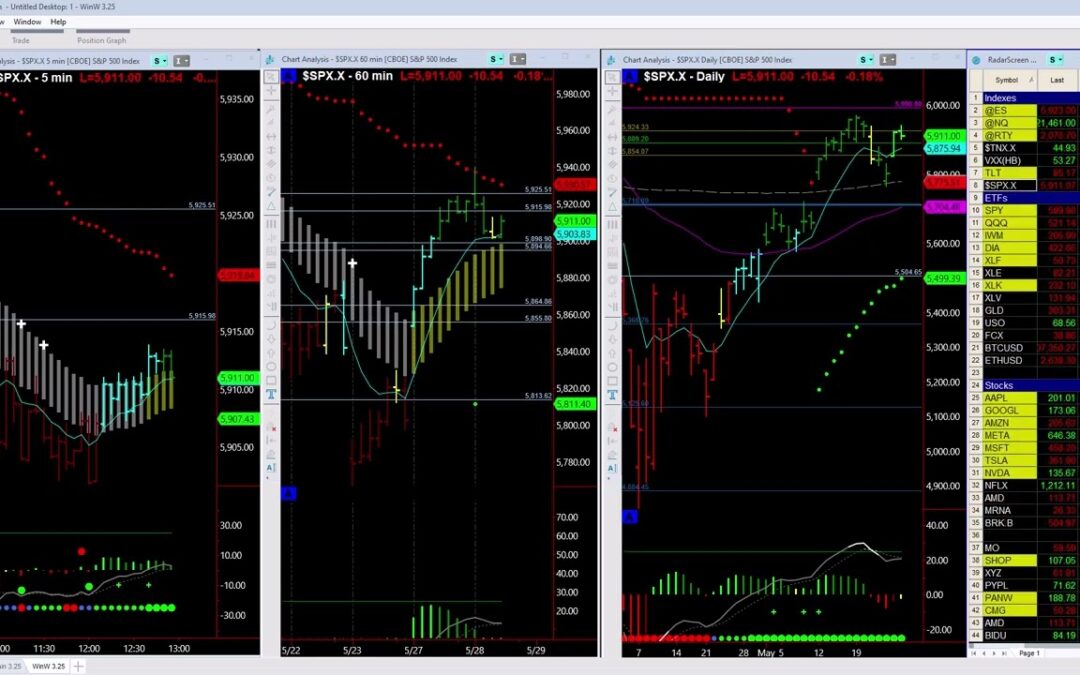Image resolution: width=1080 pixels, height=675 pixels.
Task: Select the Text tool on the 5-min chart toolbar
Action: (x=4, y=392)
